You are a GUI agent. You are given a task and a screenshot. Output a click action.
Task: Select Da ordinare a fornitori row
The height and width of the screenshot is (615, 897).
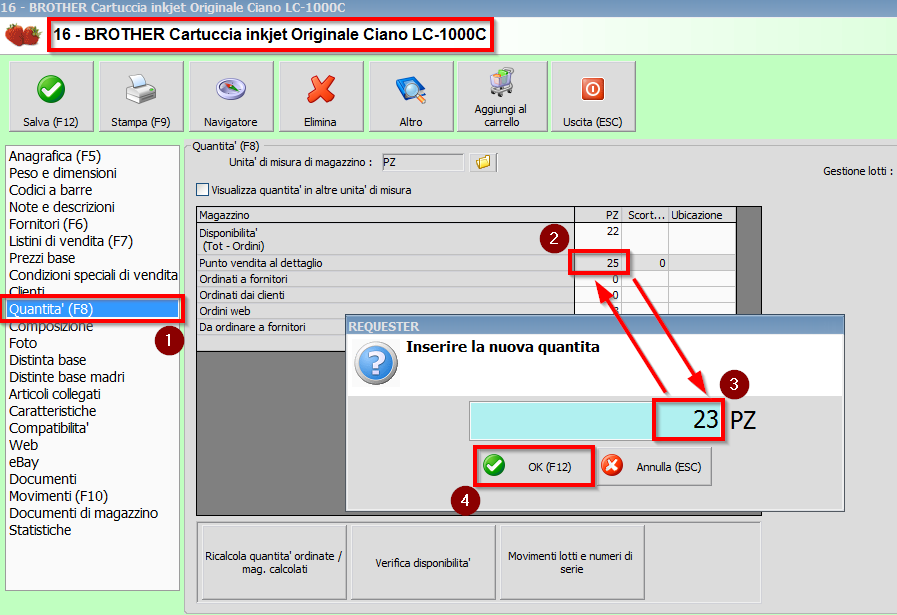(272, 327)
